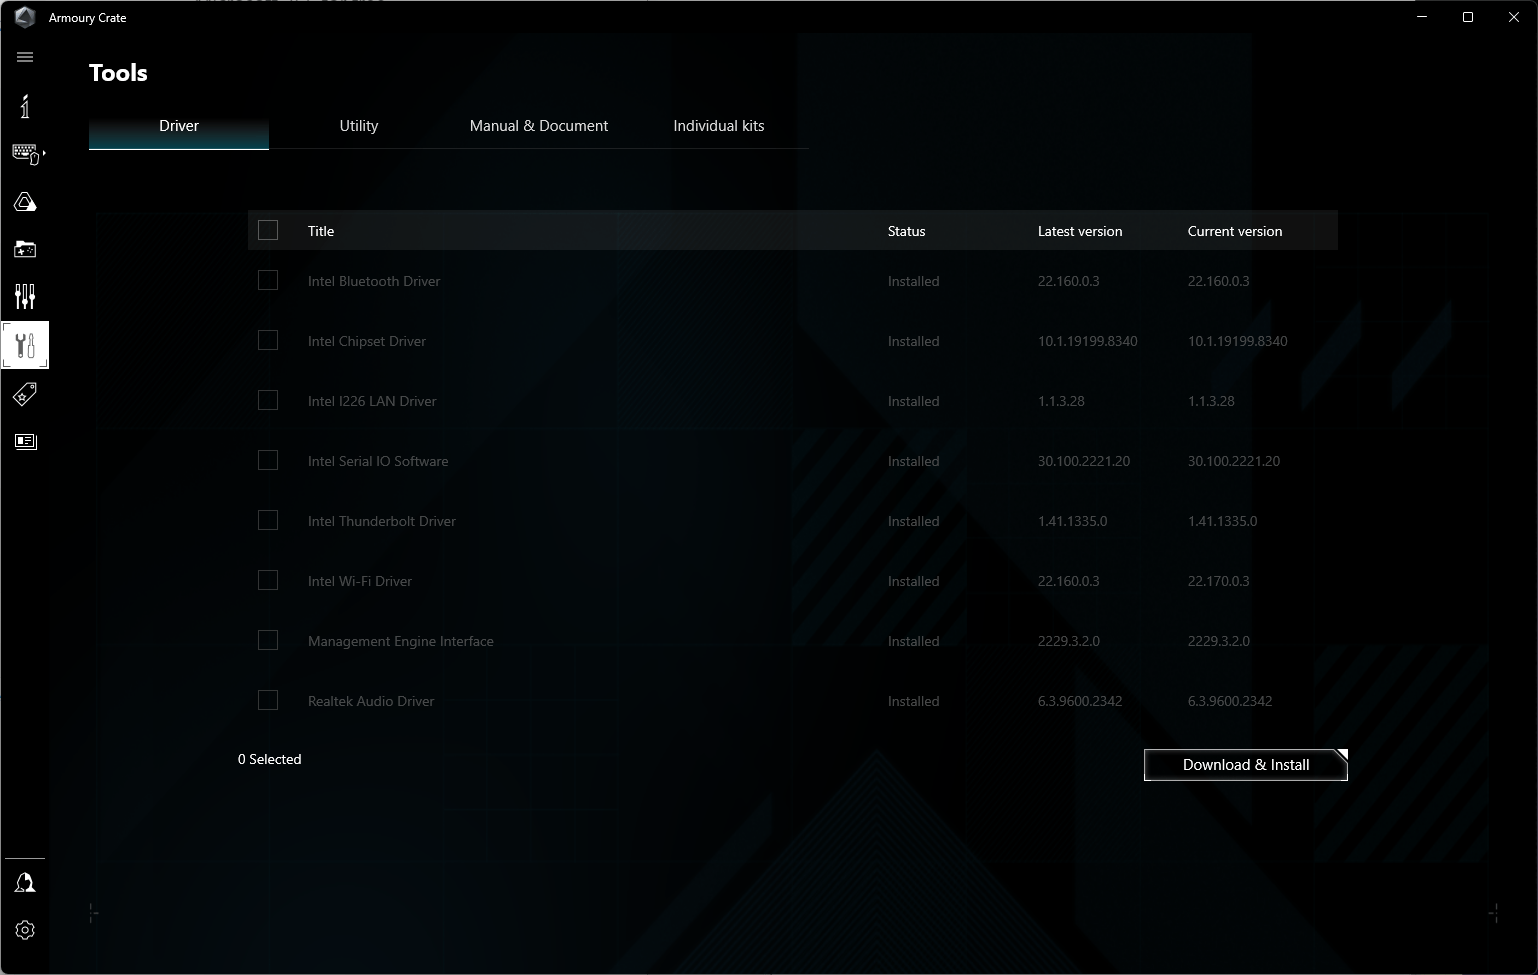The height and width of the screenshot is (975, 1538).
Task: Click Chipset Driver latest version 10.1.19199.8340
Action: point(1088,341)
